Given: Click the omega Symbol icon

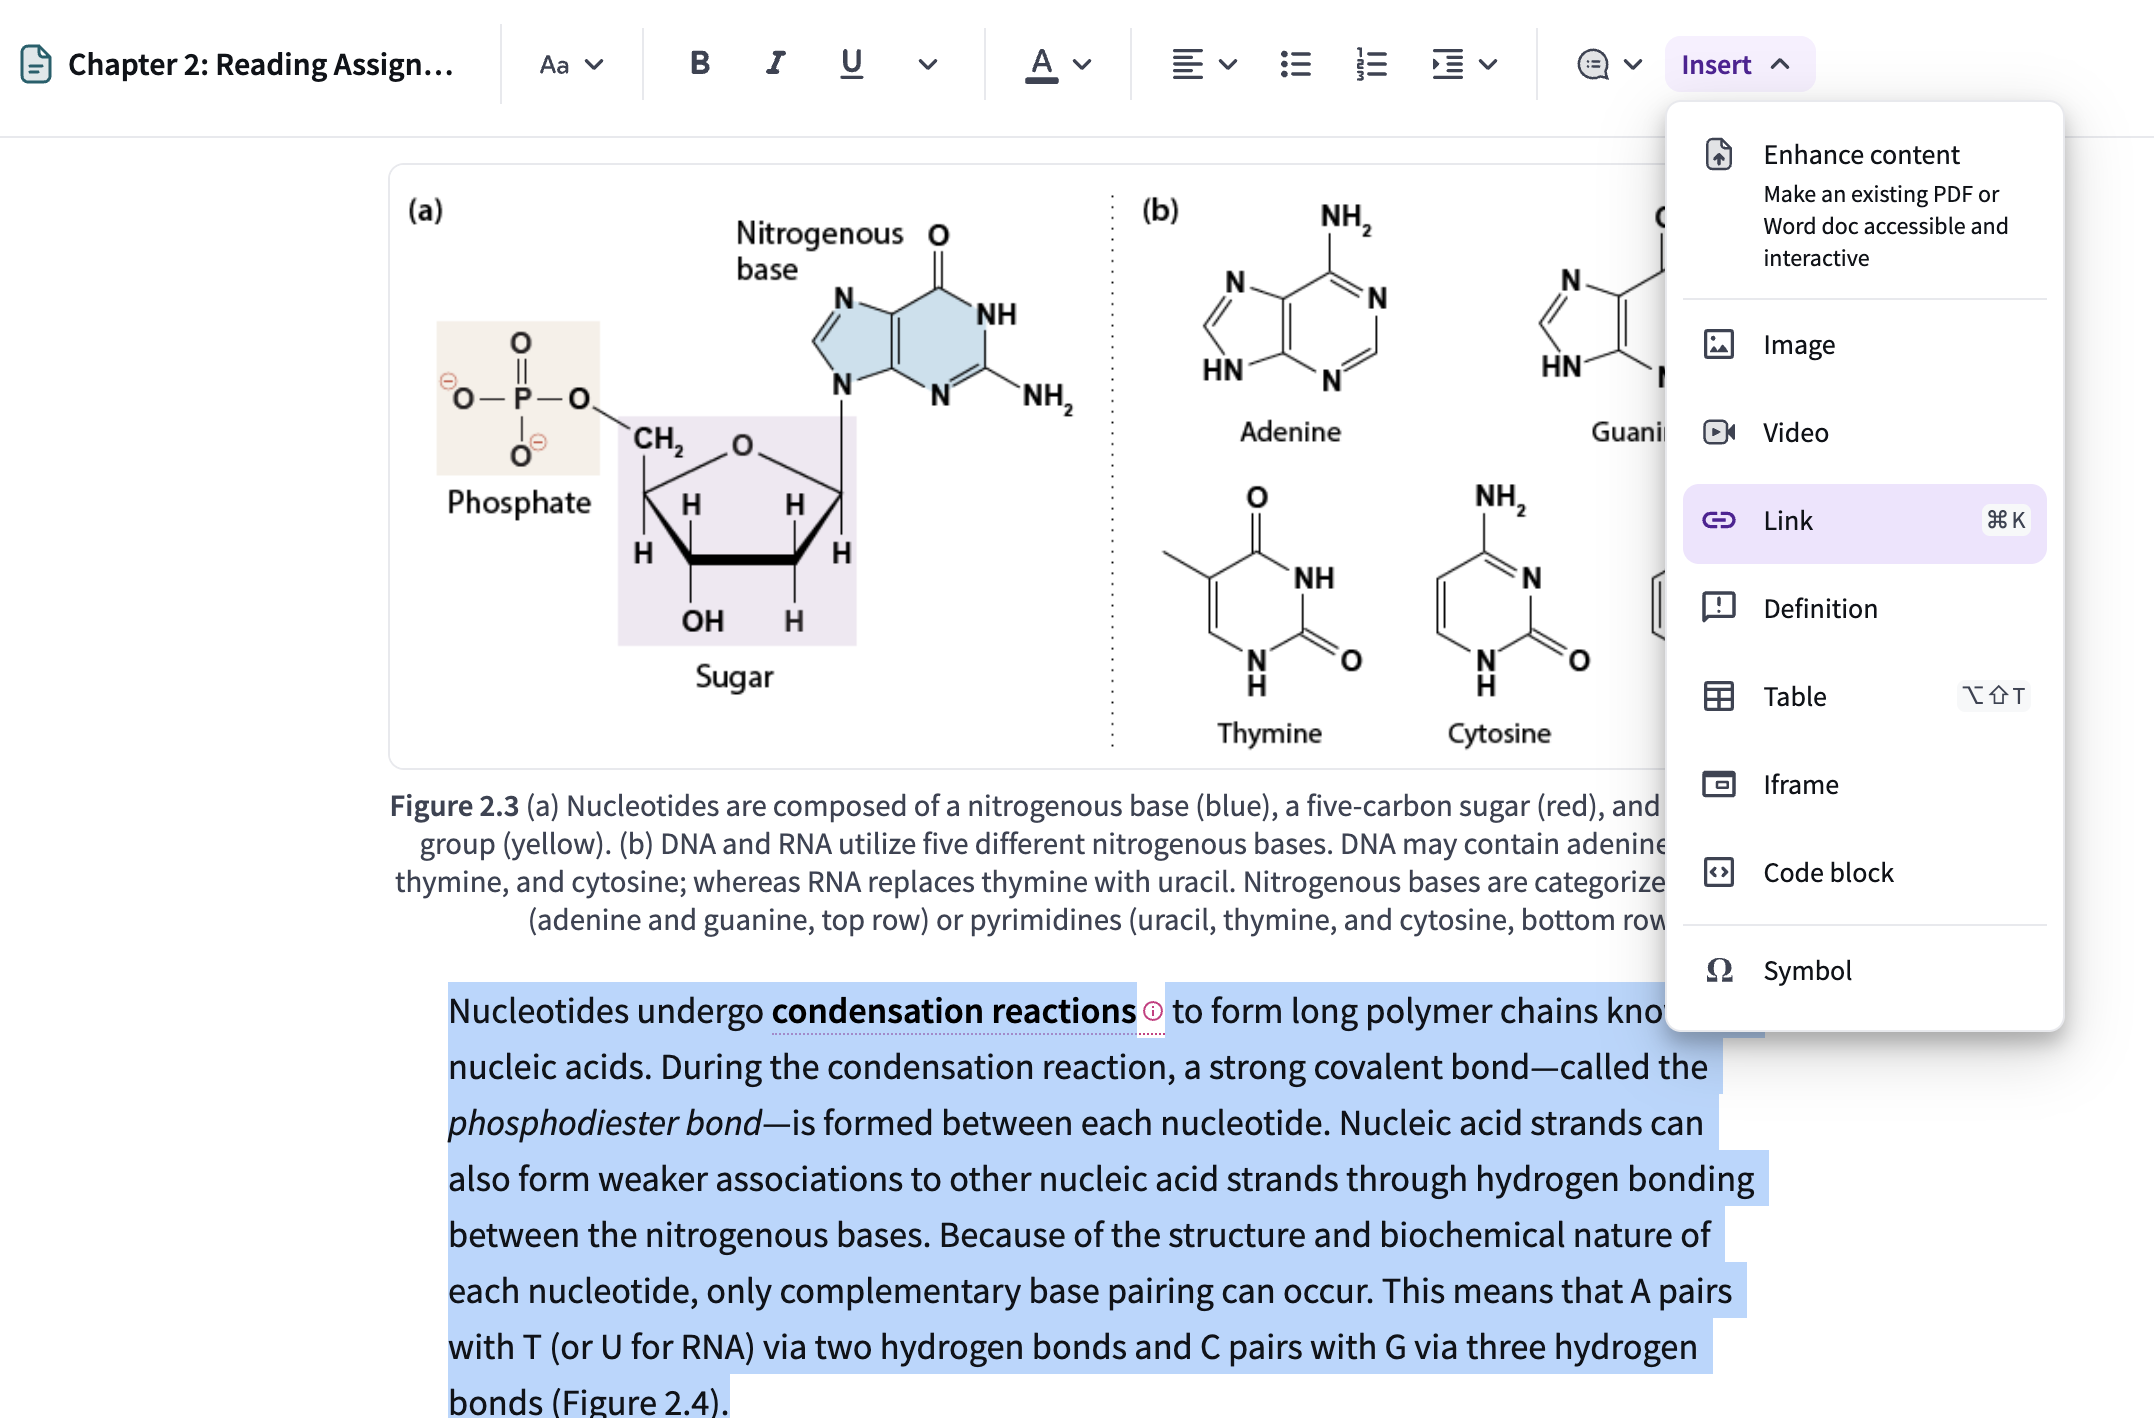Looking at the screenshot, I should click(x=1719, y=970).
